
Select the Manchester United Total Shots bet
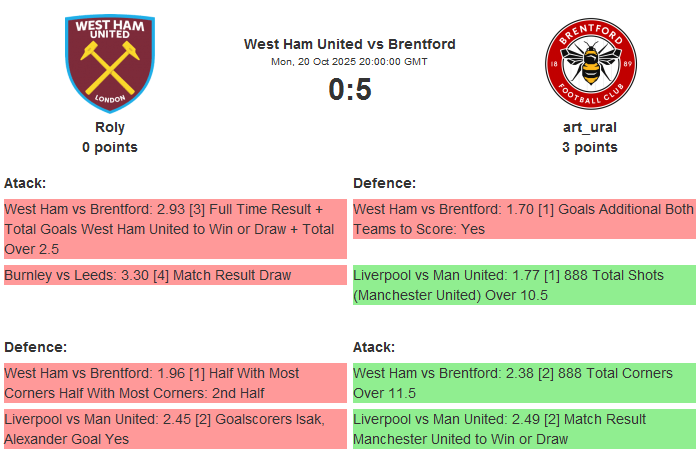tap(524, 285)
